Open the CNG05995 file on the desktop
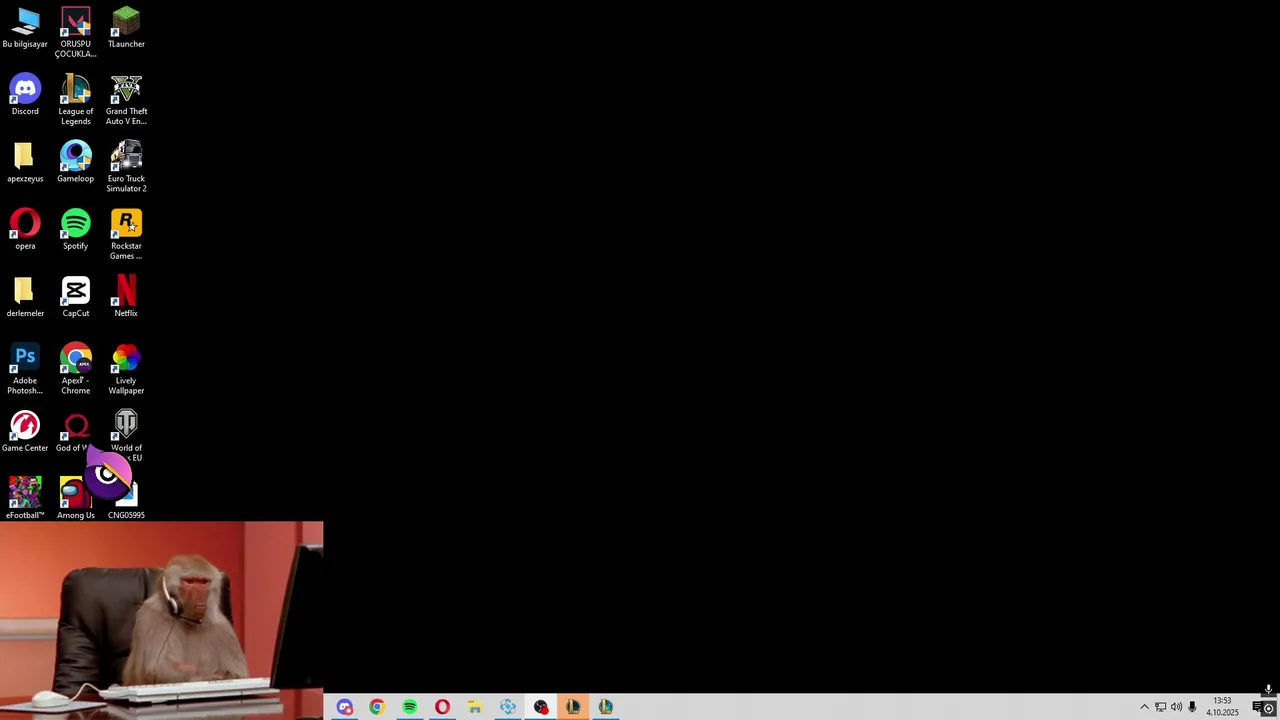Screen dimensions: 1280x720 coord(126,498)
